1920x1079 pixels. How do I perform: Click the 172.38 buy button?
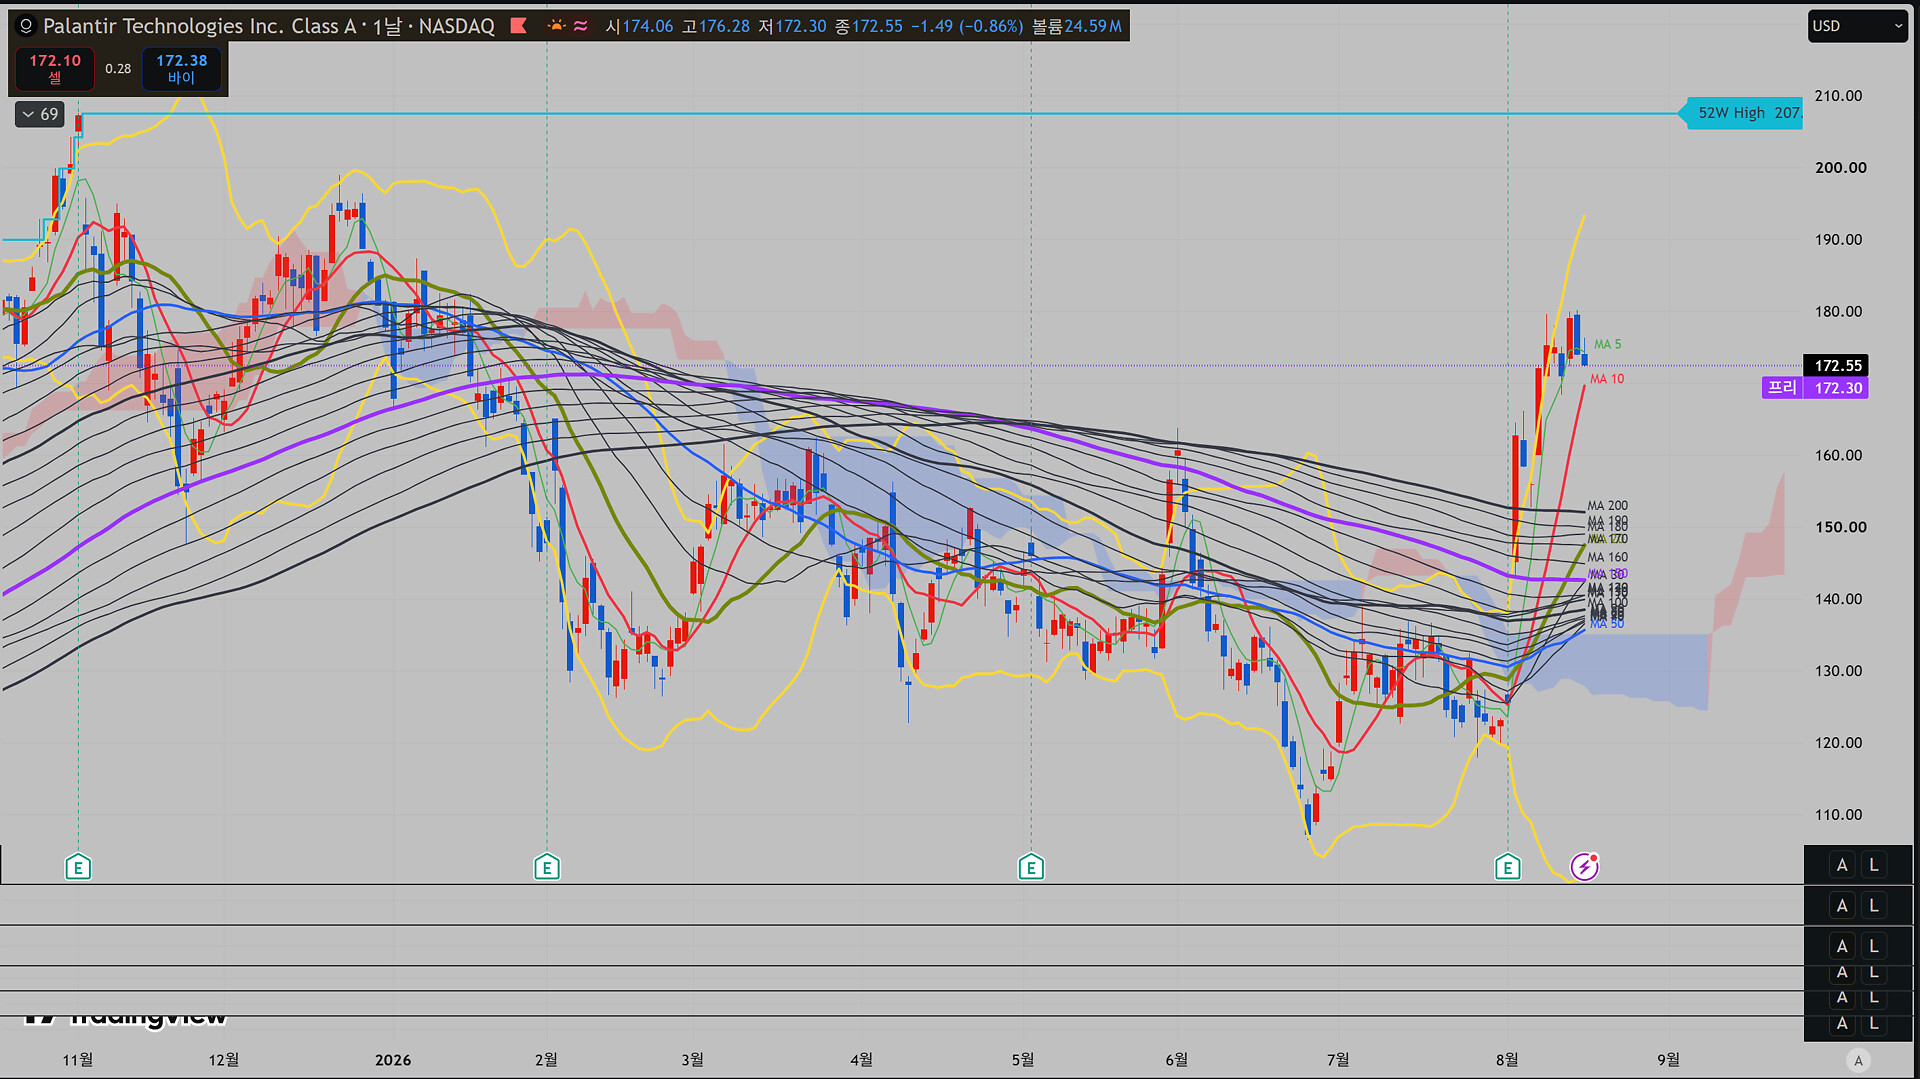[182, 68]
